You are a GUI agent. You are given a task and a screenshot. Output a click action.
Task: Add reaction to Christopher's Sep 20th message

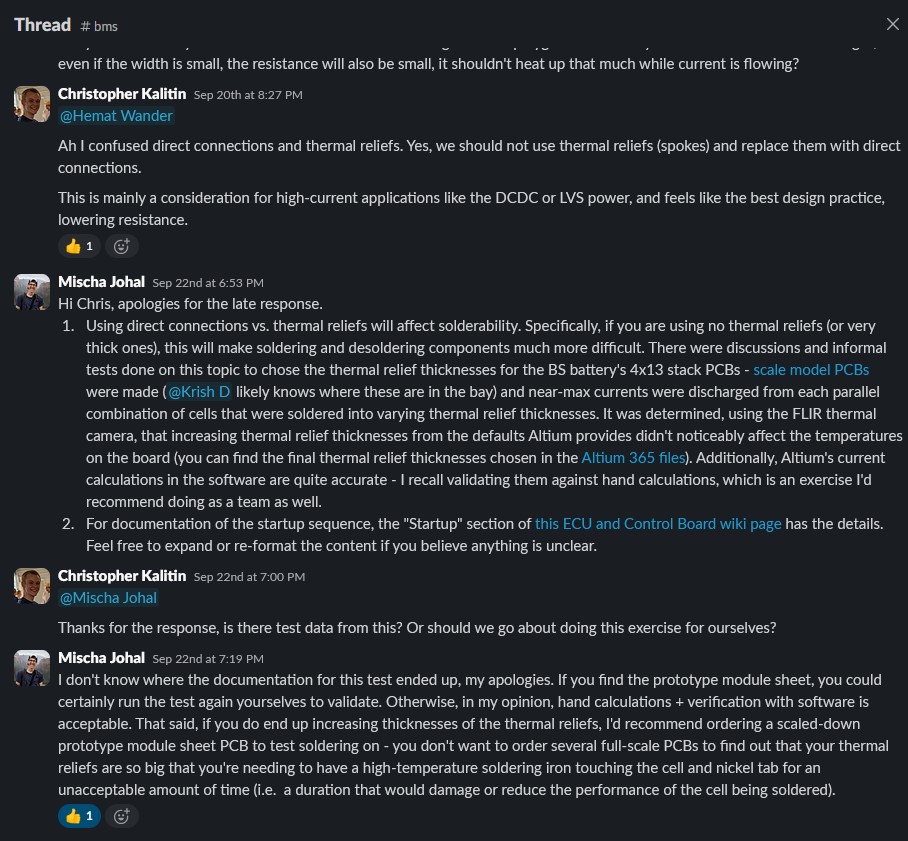pos(122,245)
